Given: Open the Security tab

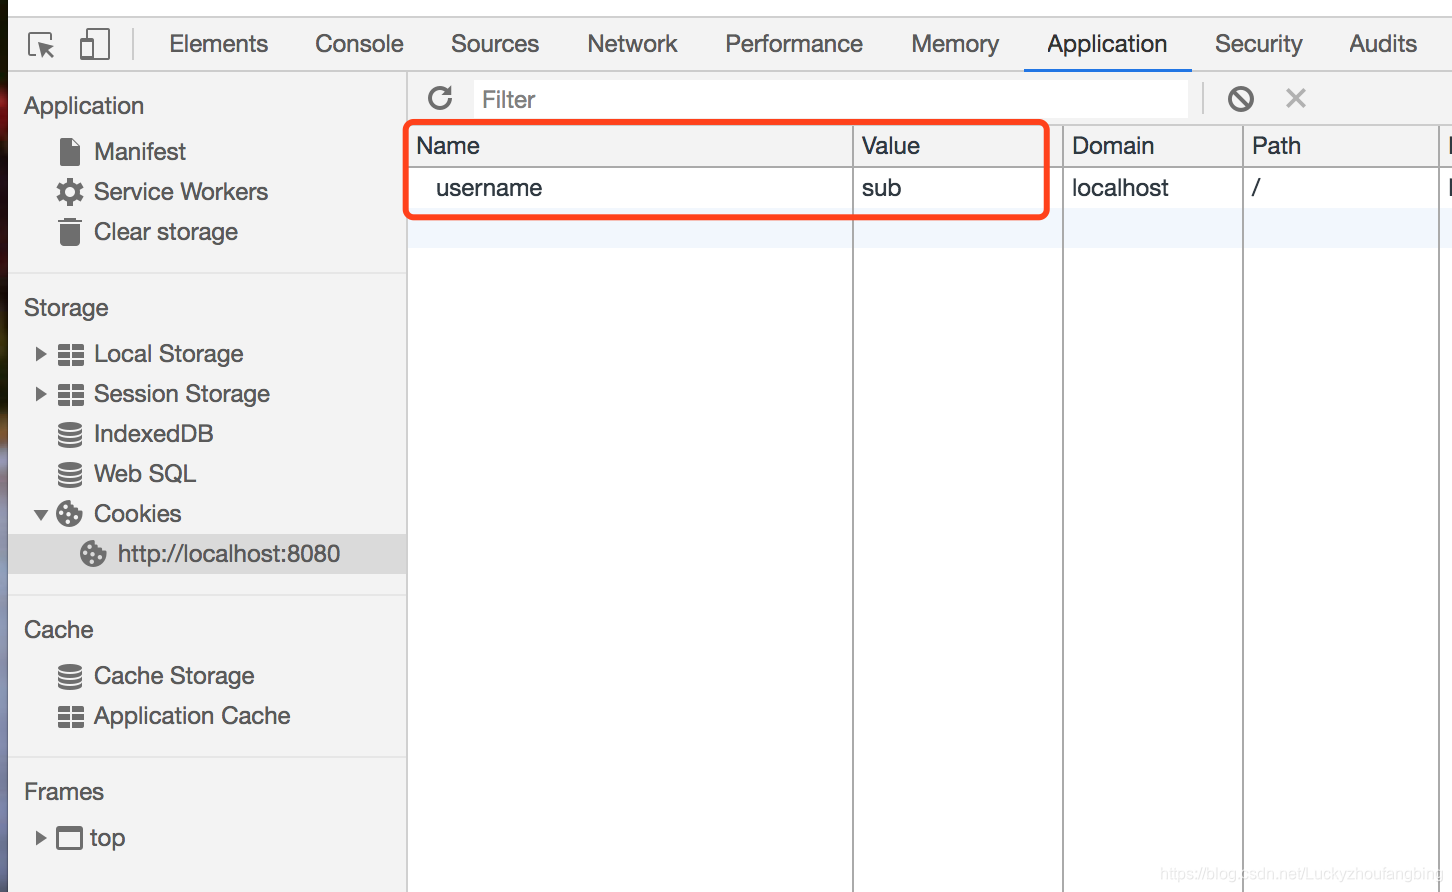Looking at the screenshot, I should coord(1259,44).
